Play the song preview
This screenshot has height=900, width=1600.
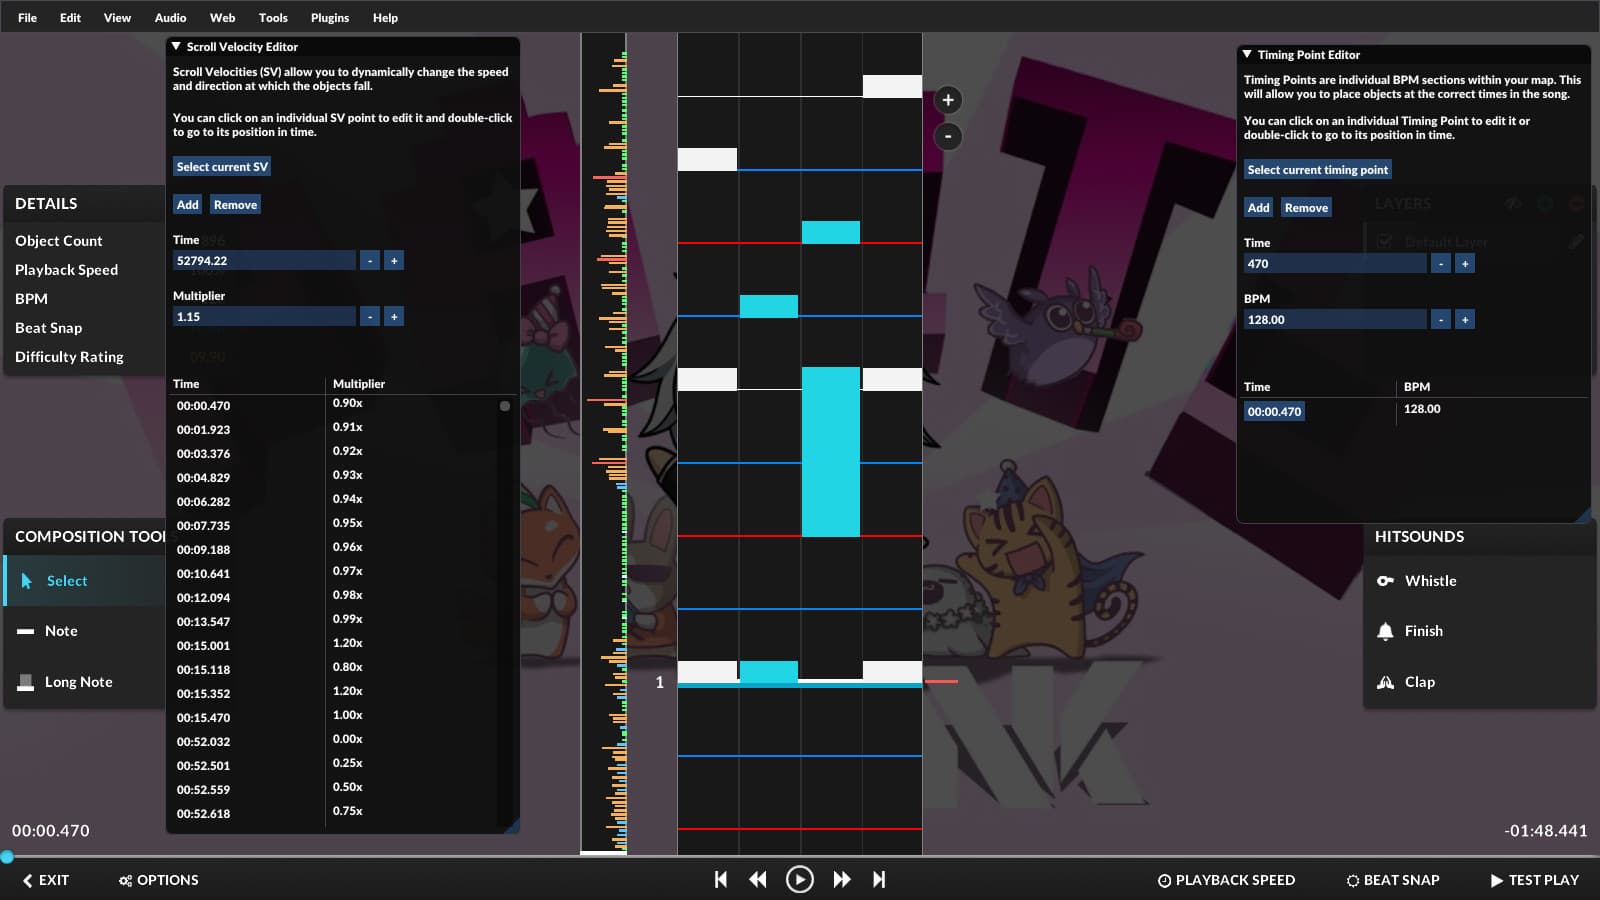799,879
